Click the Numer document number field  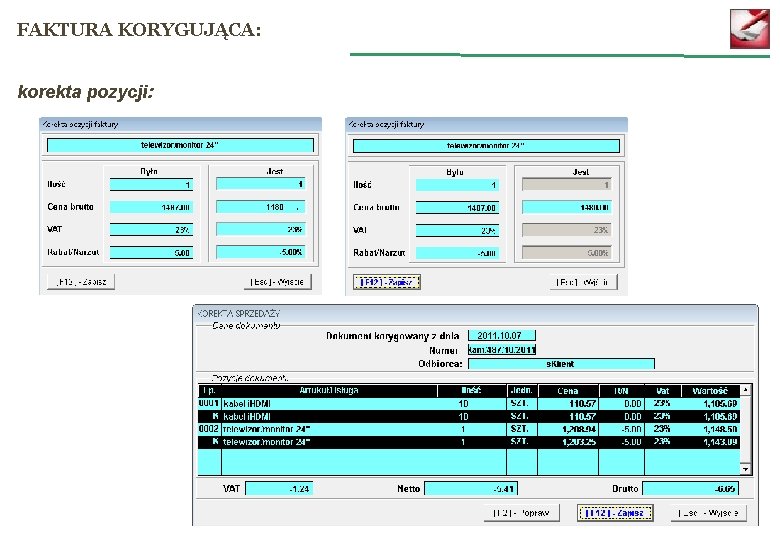(x=501, y=350)
